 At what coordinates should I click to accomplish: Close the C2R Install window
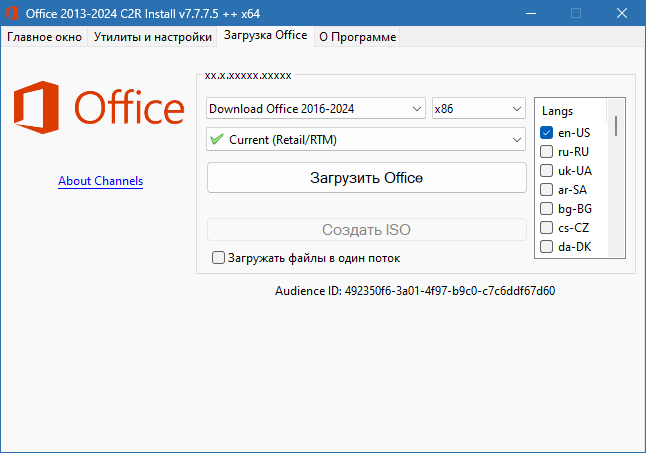tap(622, 13)
